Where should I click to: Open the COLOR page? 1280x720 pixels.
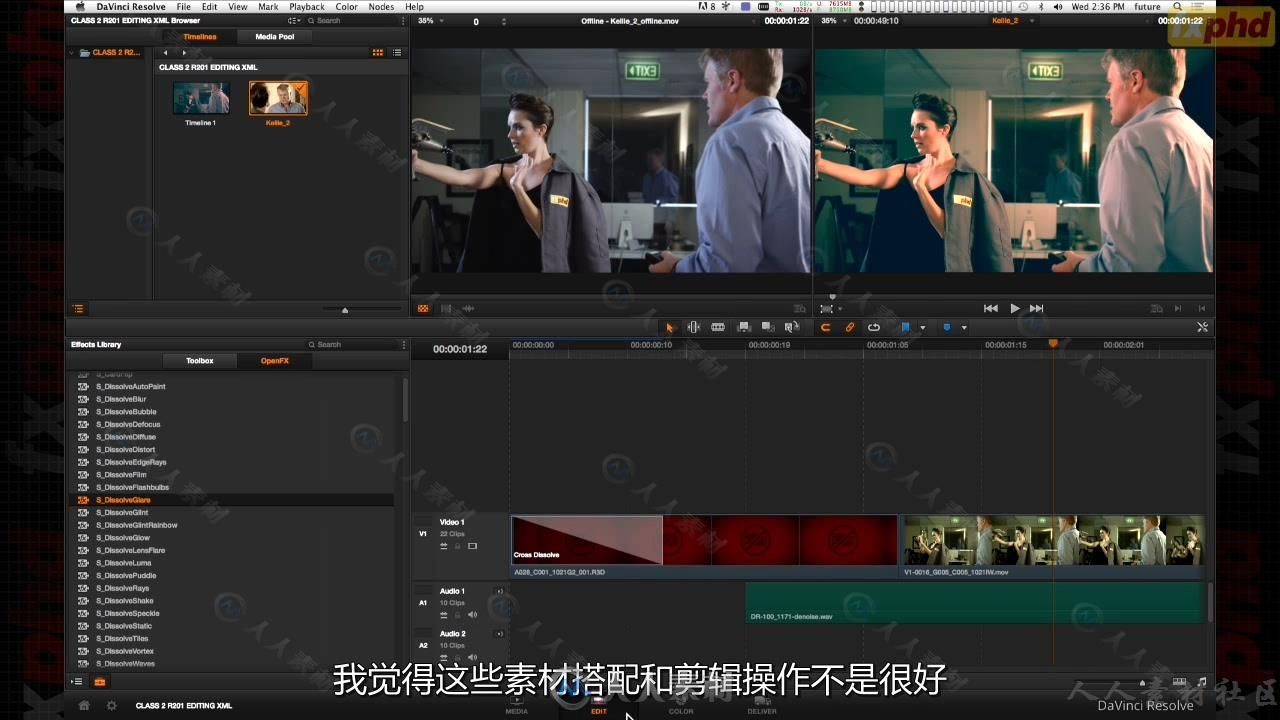pos(681,705)
